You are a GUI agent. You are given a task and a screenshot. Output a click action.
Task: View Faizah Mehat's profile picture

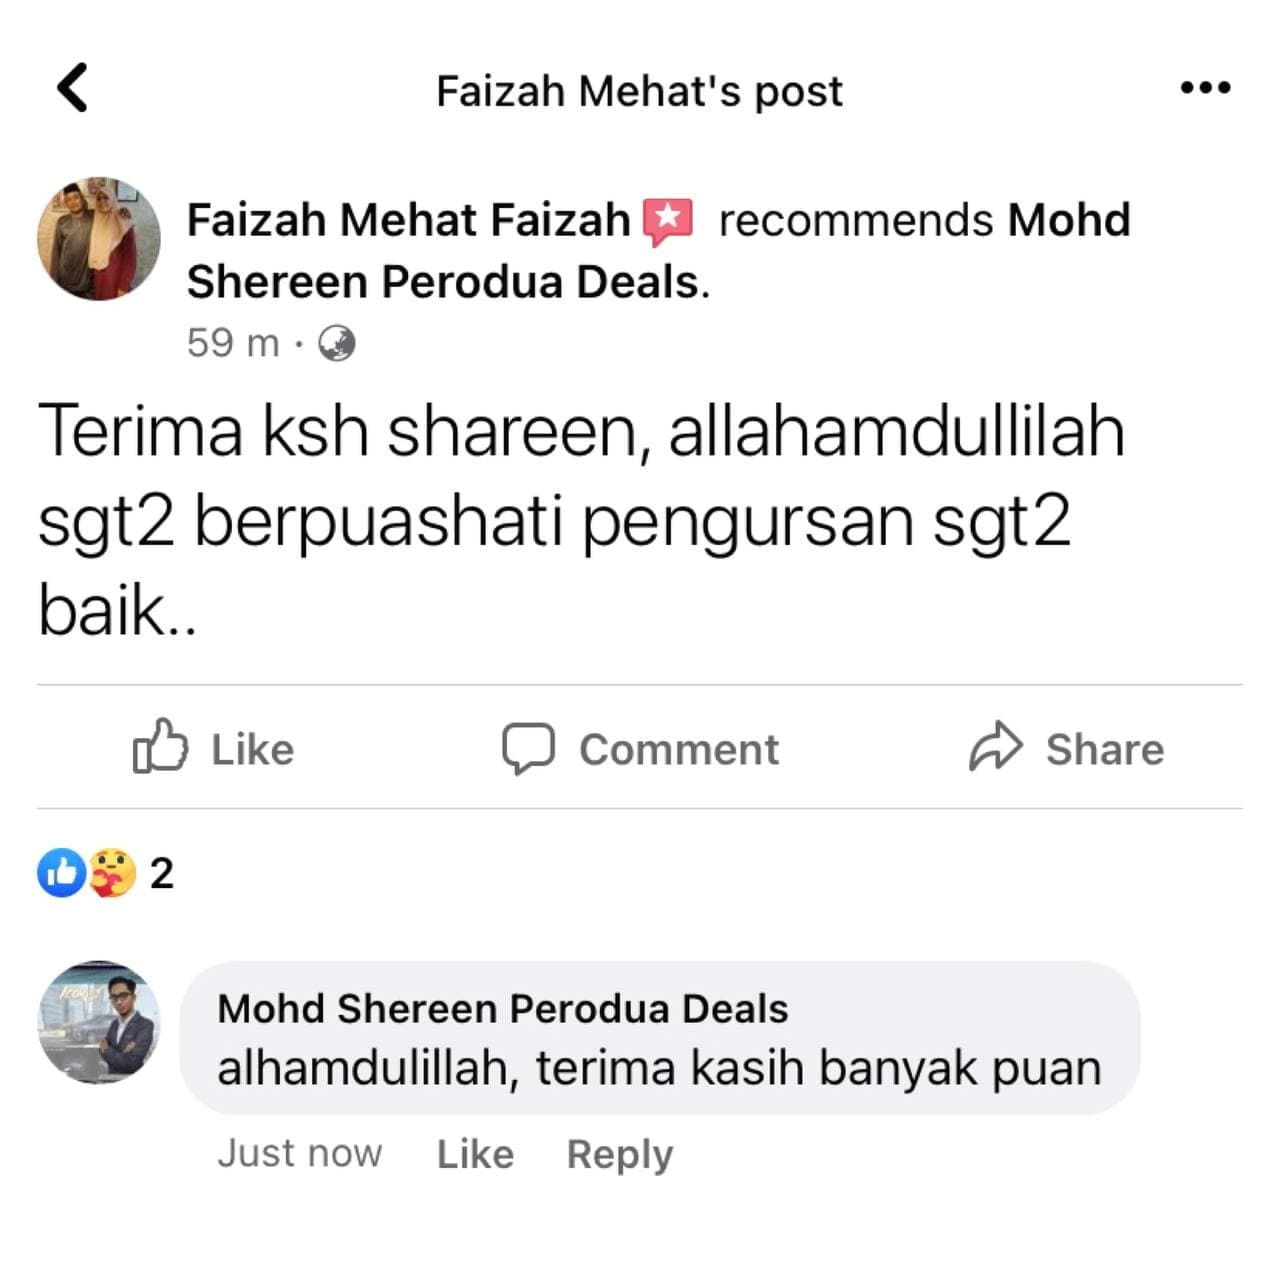[x=99, y=239]
